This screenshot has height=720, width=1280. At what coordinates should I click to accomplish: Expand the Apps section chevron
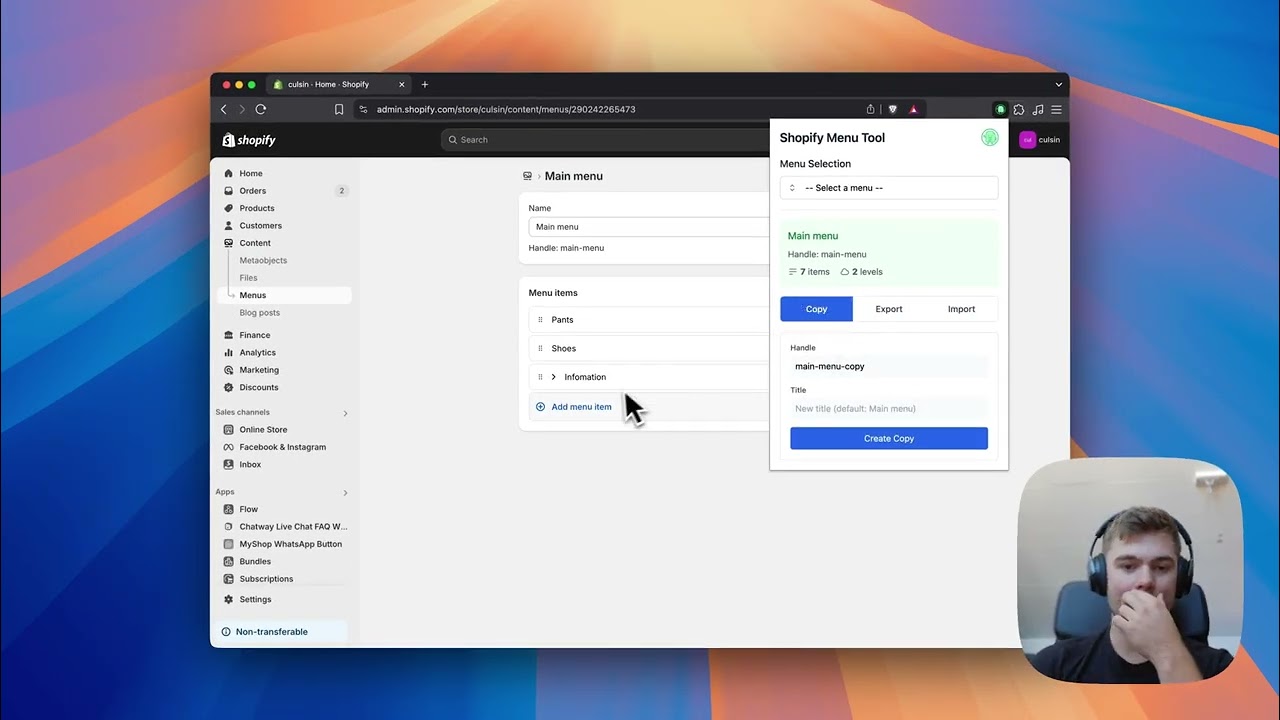click(345, 493)
